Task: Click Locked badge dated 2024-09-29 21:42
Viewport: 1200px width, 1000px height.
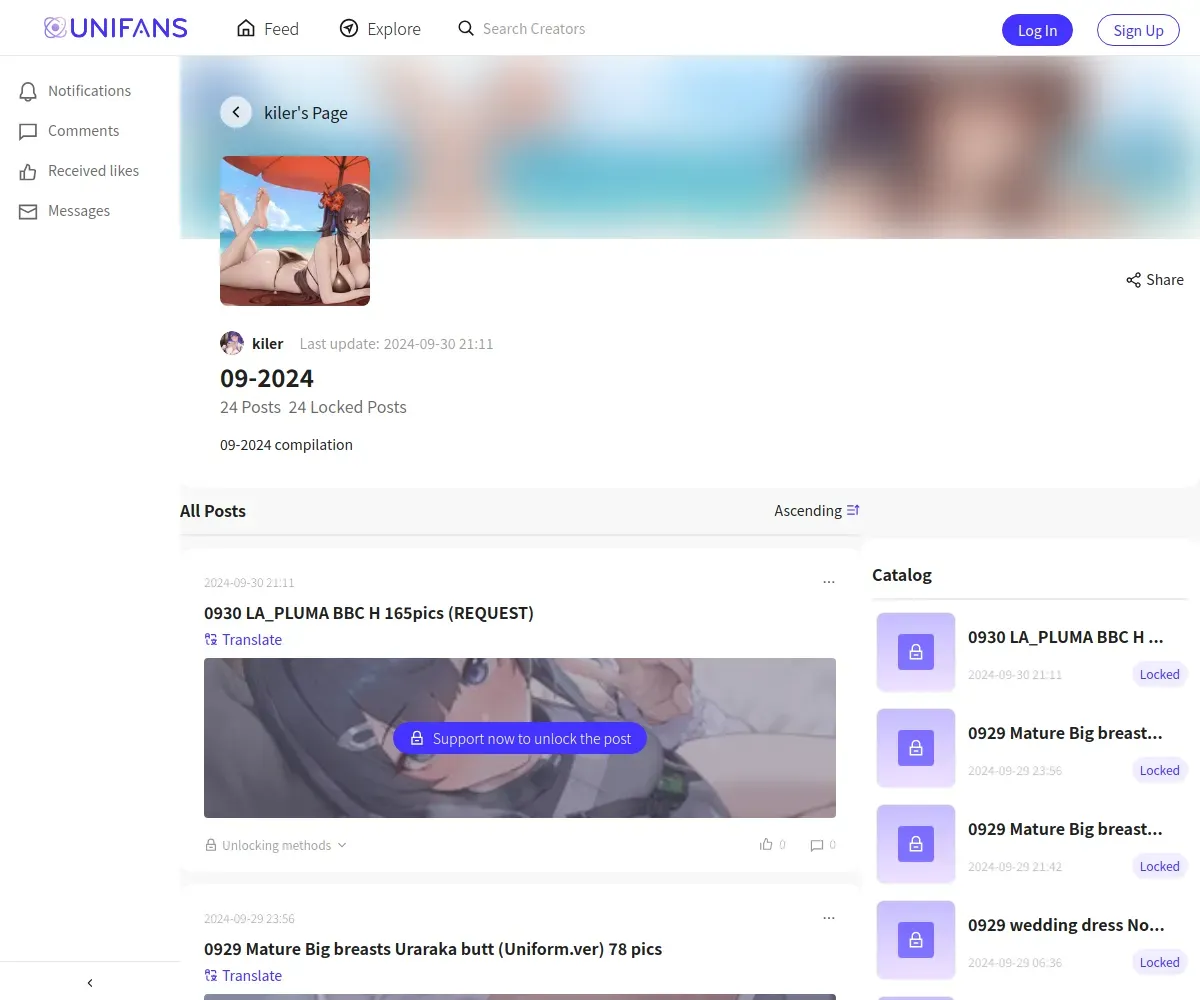Action: 1159,866
